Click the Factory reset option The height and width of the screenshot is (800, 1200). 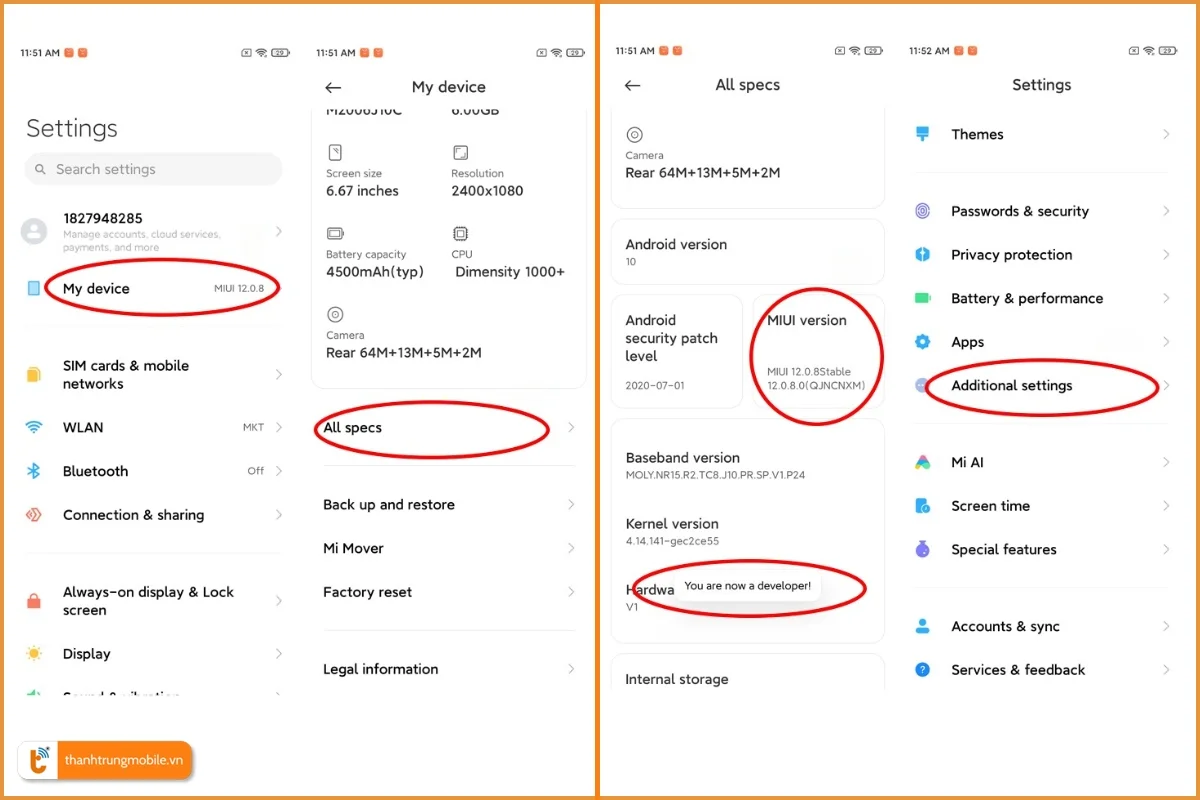pyautogui.click(x=367, y=591)
